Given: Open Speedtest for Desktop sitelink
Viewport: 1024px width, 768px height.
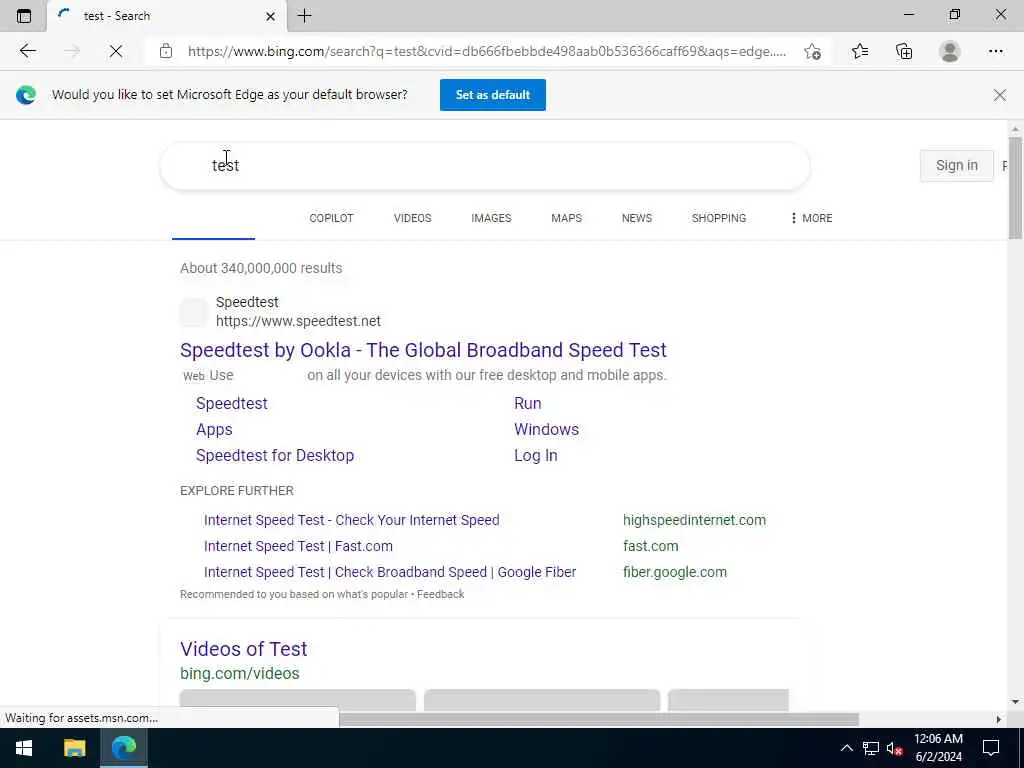Looking at the screenshot, I should (x=275, y=456).
